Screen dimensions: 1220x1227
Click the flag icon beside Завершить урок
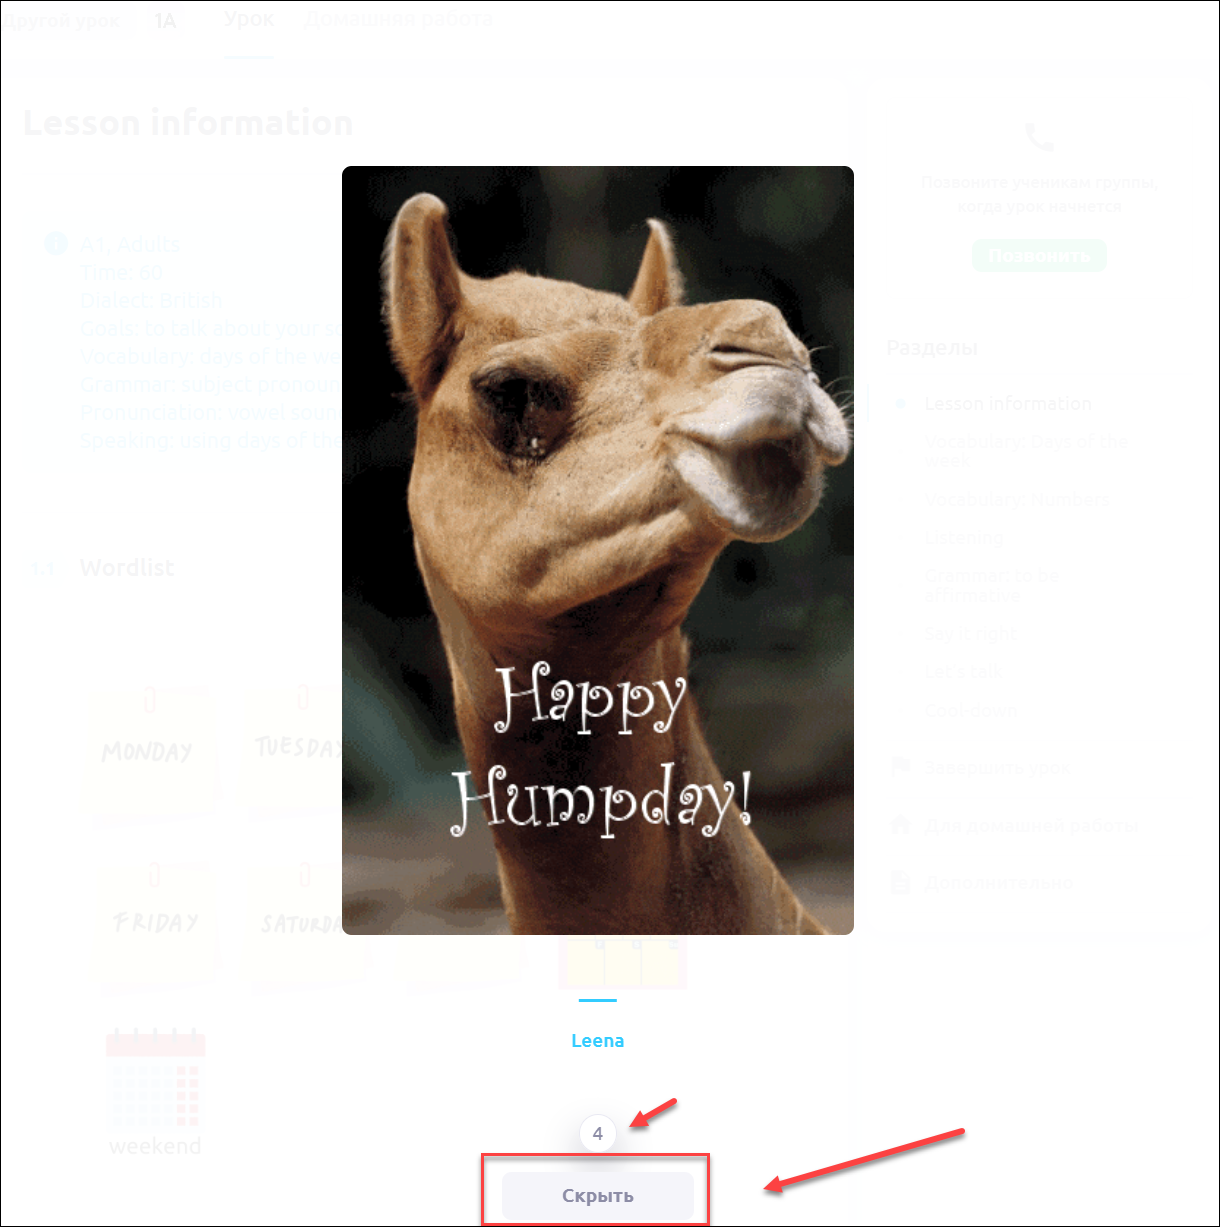(x=901, y=767)
